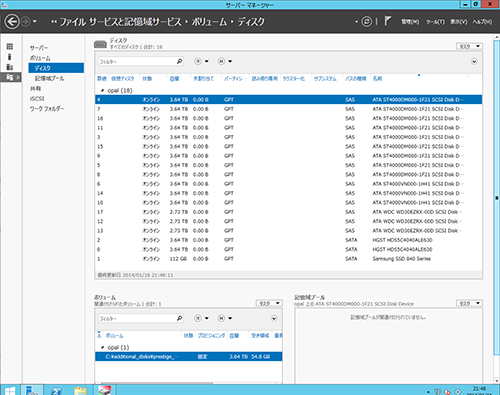The image size is (500, 395).
Task: Select disk 13 WDC row
Action: point(289,231)
